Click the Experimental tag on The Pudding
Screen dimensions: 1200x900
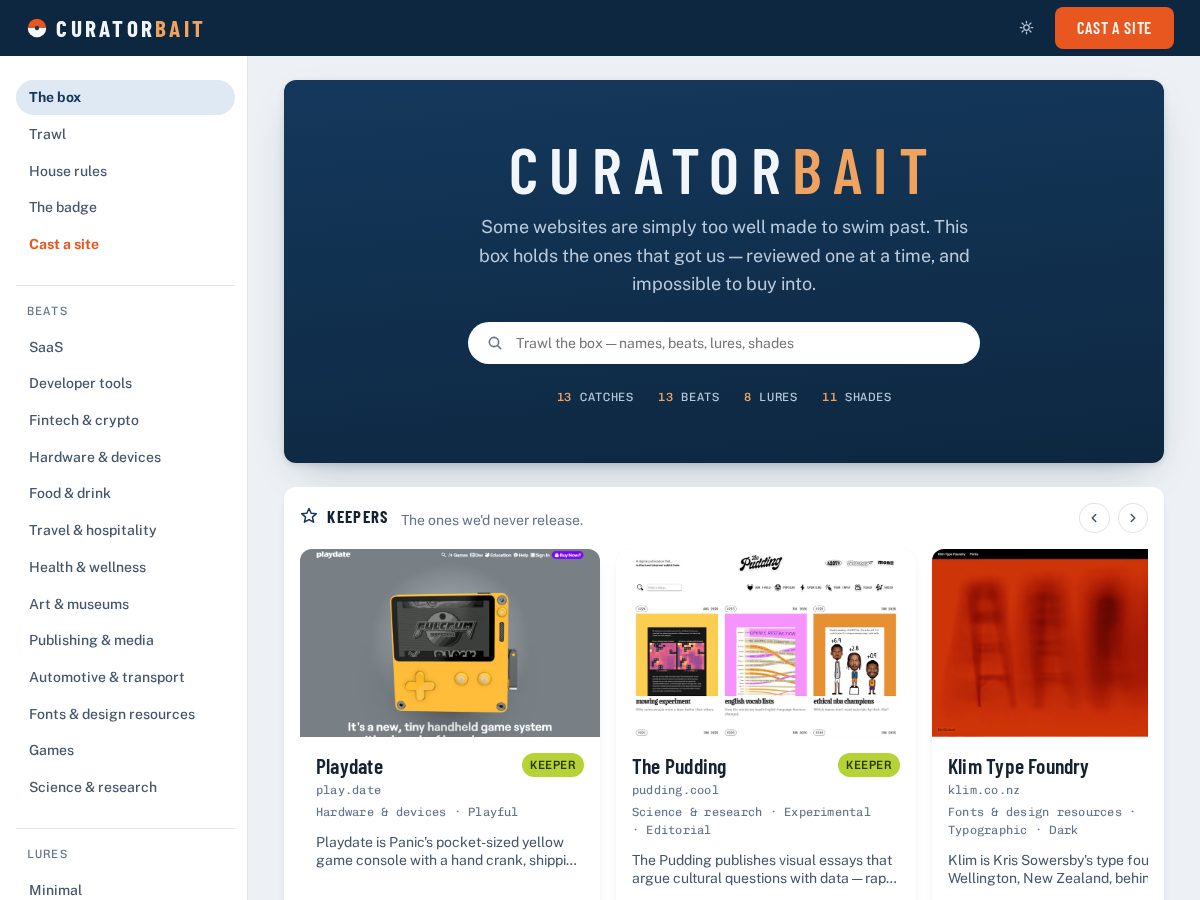click(x=827, y=812)
